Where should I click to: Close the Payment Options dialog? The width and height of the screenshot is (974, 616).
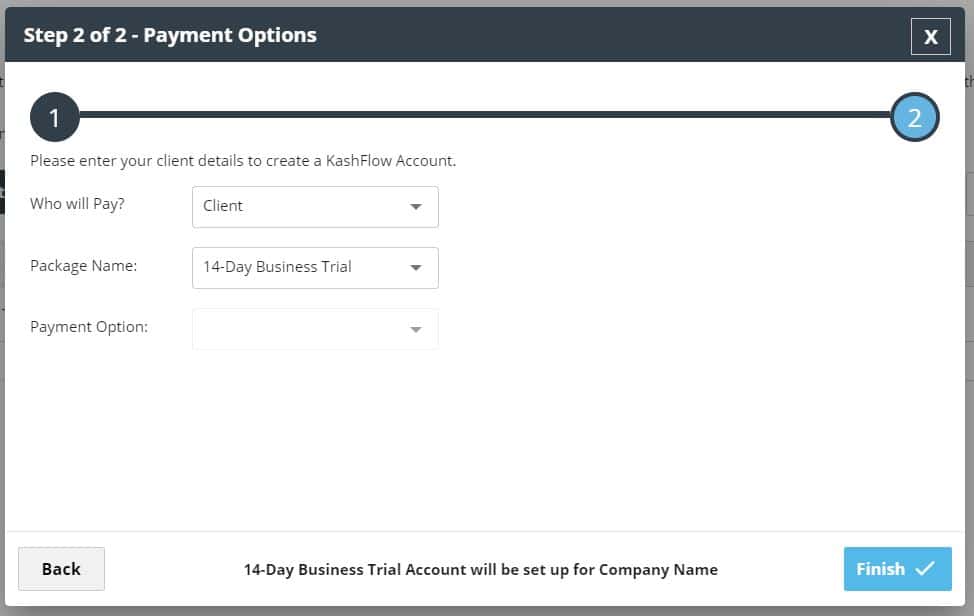point(930,37)
